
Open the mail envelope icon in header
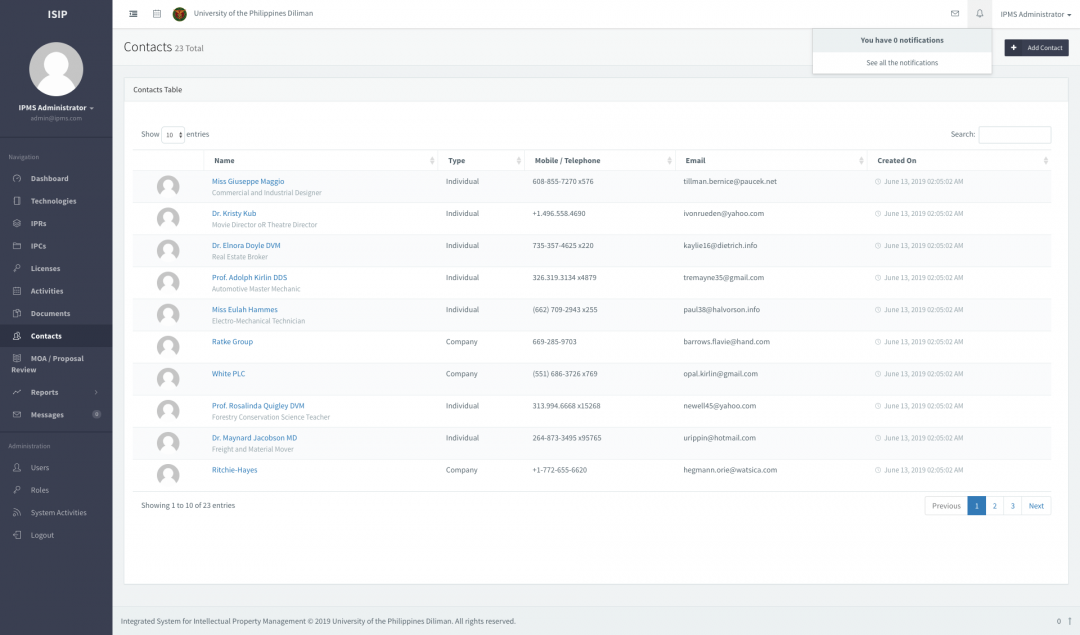pyautogui.click(x=955, y=14)
